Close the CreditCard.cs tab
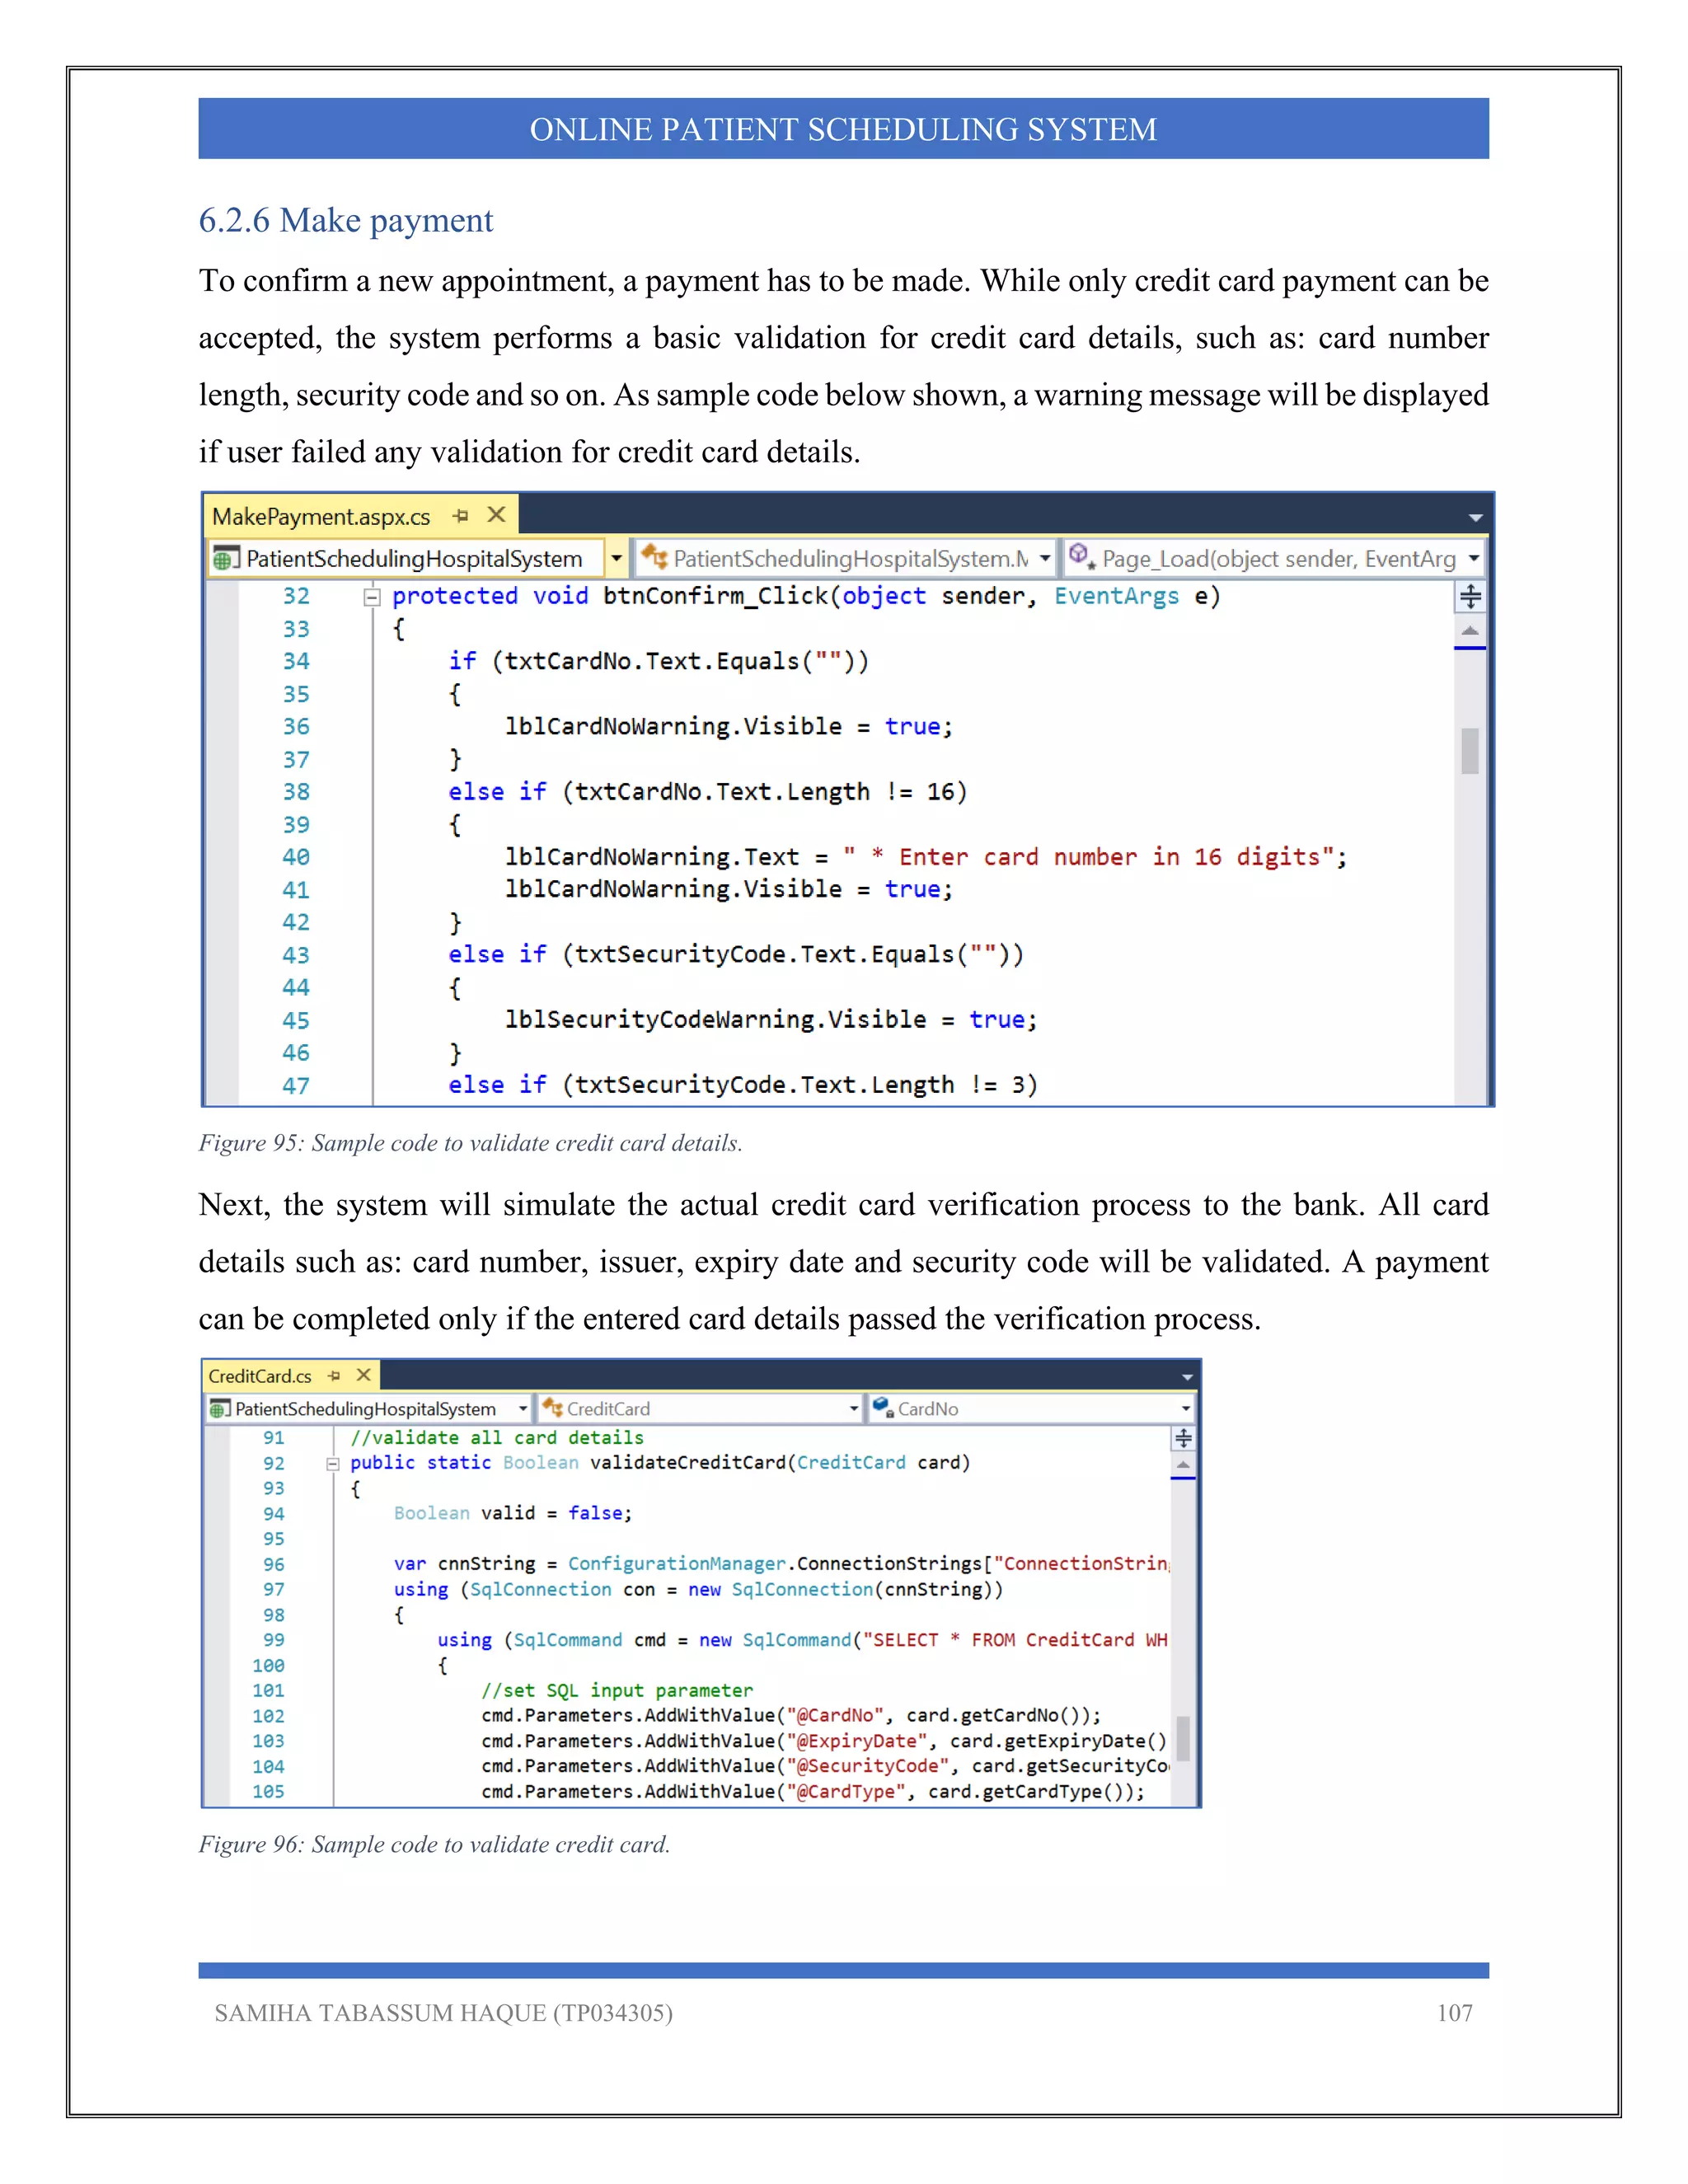 [x=364, y=1375]
